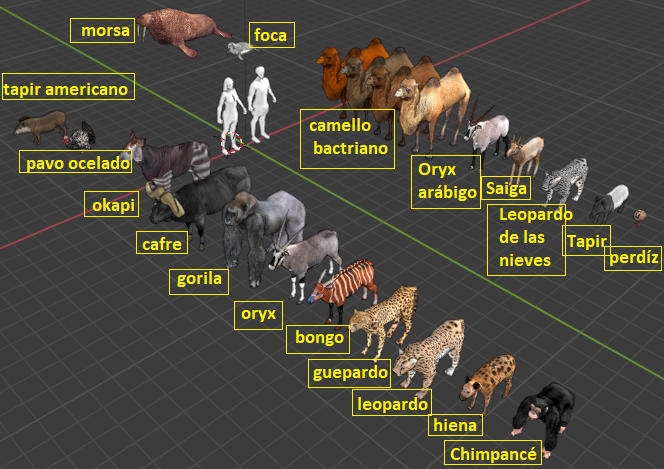Click the snow leopard model

click(x=565, y=181)
